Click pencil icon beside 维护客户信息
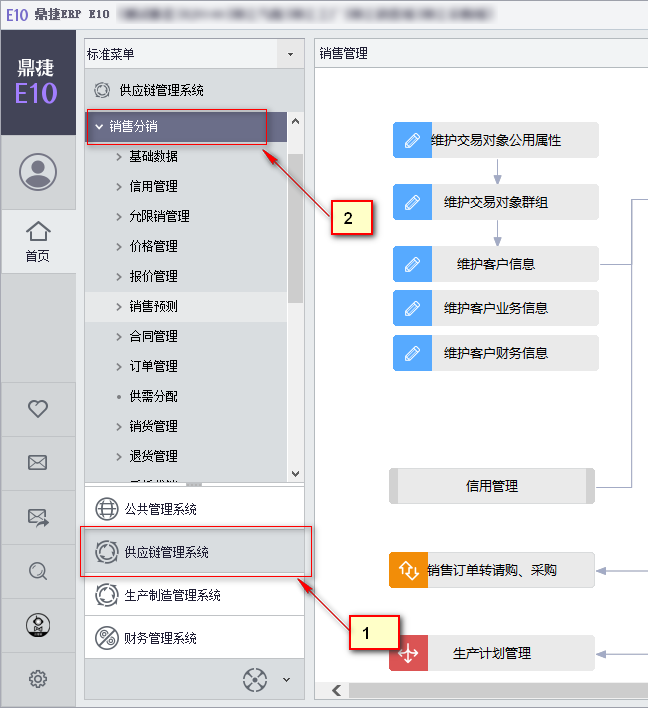Screen dimensions: 648x708 pos(412,264)
